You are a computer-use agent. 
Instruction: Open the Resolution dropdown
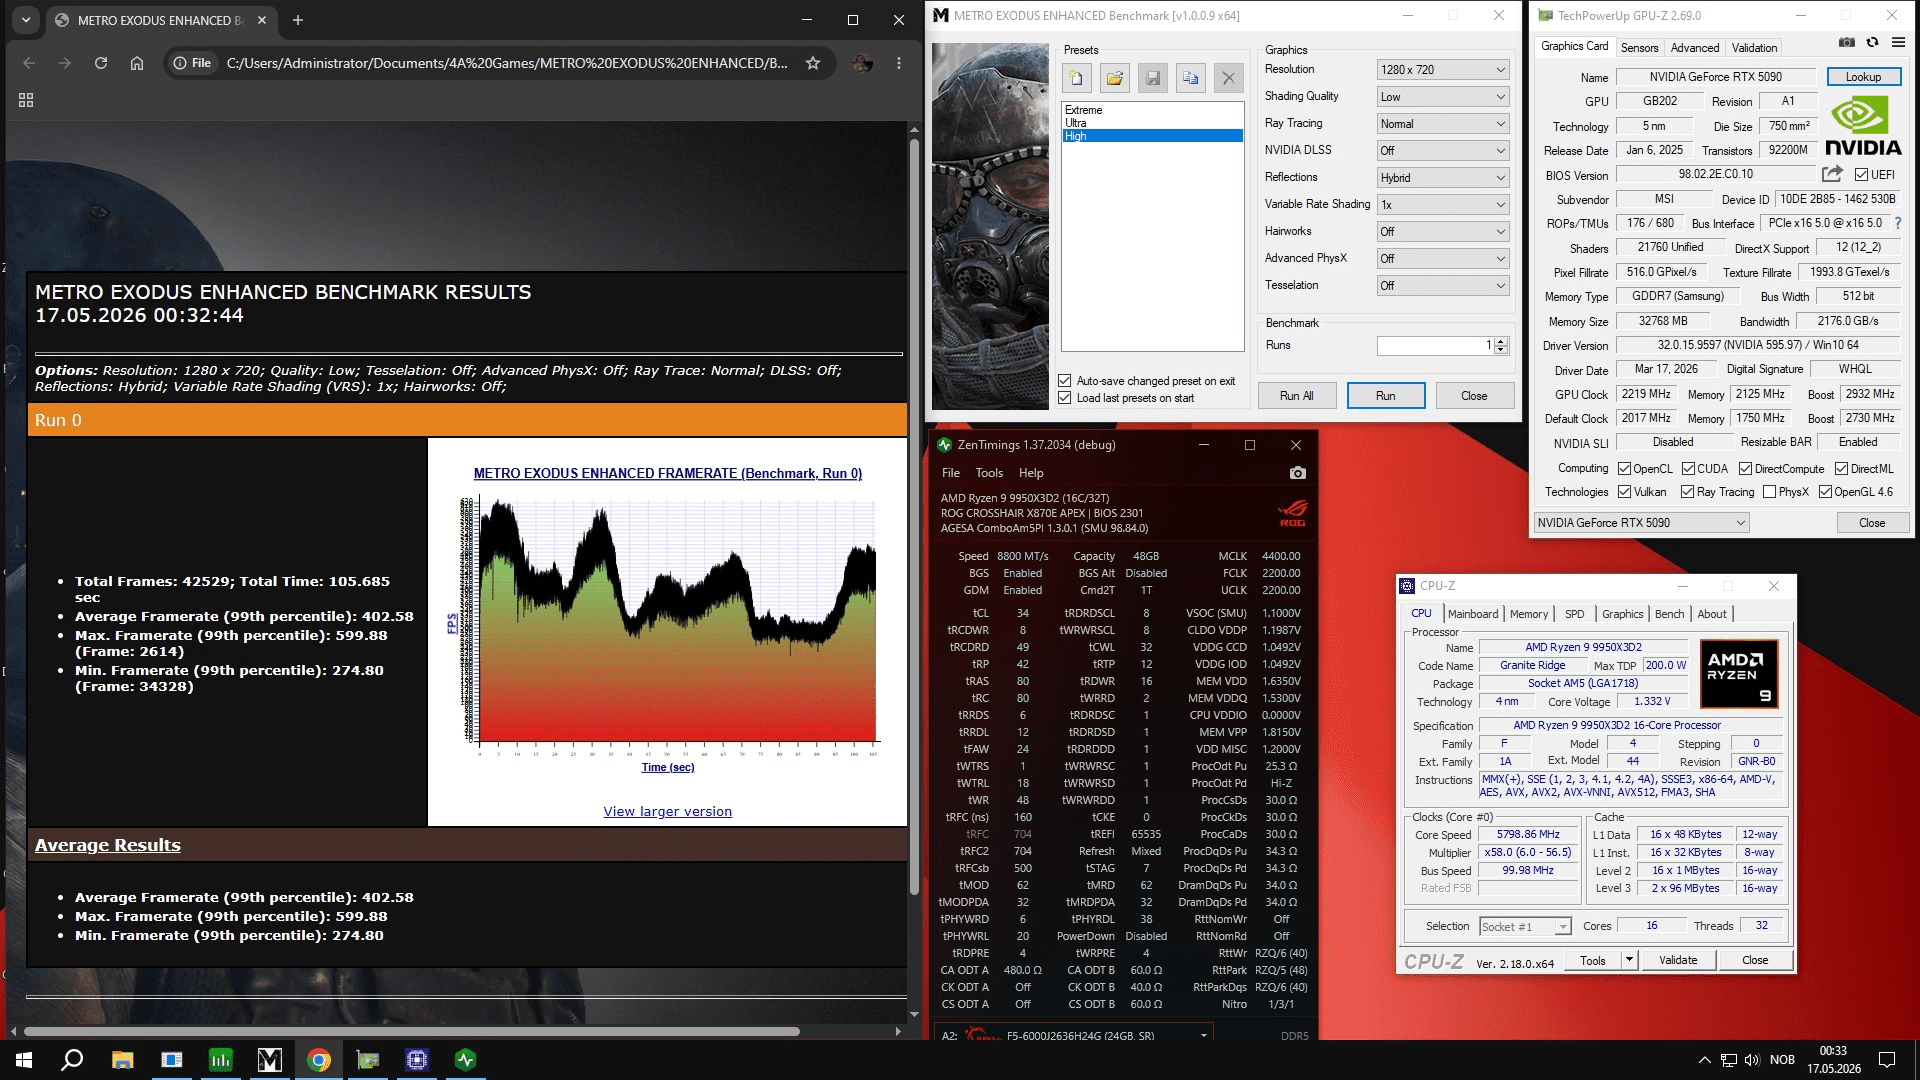coord(1443,70)
